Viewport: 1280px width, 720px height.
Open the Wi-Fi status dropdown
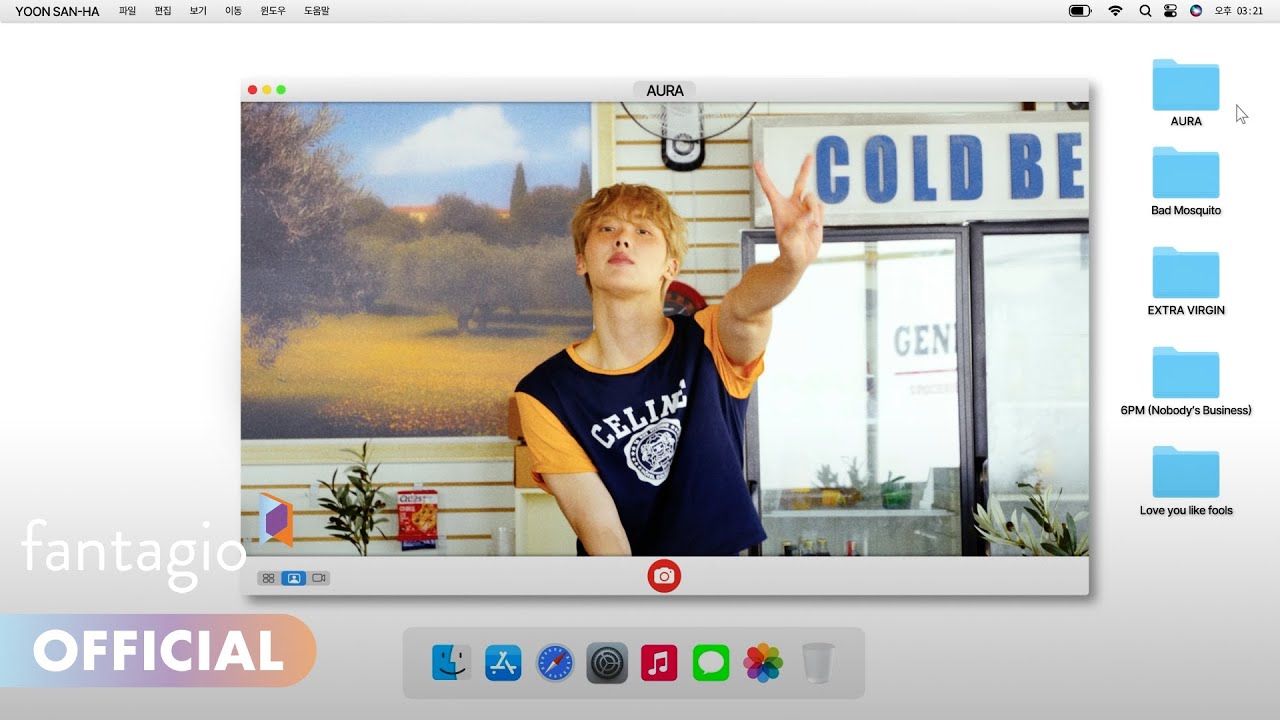click(1115, 11)
